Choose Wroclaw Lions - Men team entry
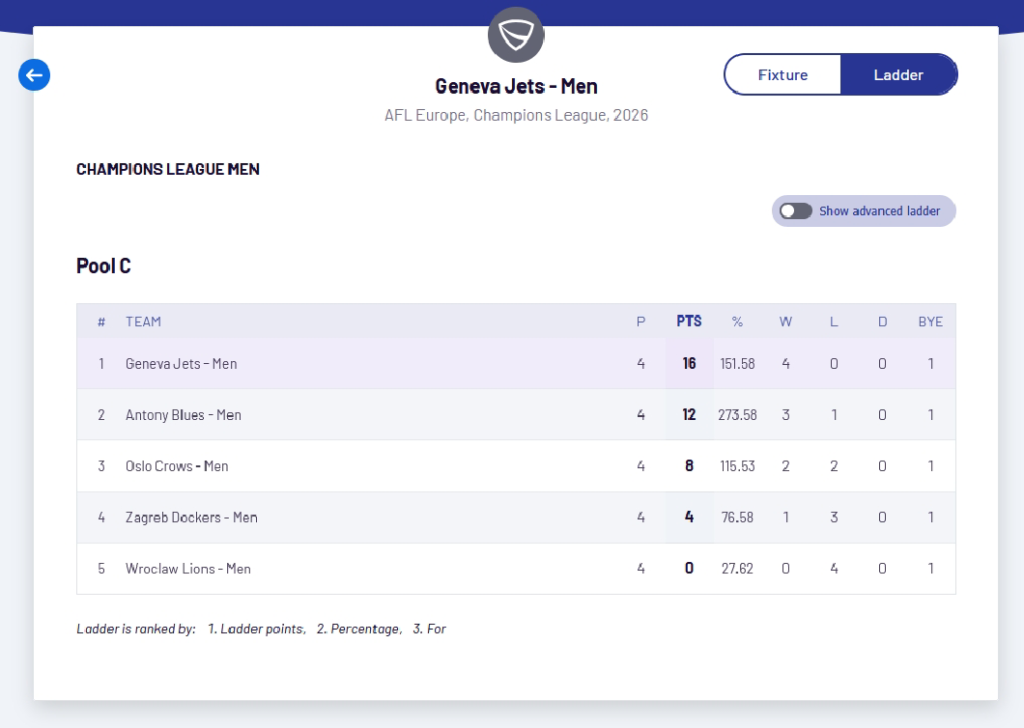Screen dimensions: 1024x728 188,568
